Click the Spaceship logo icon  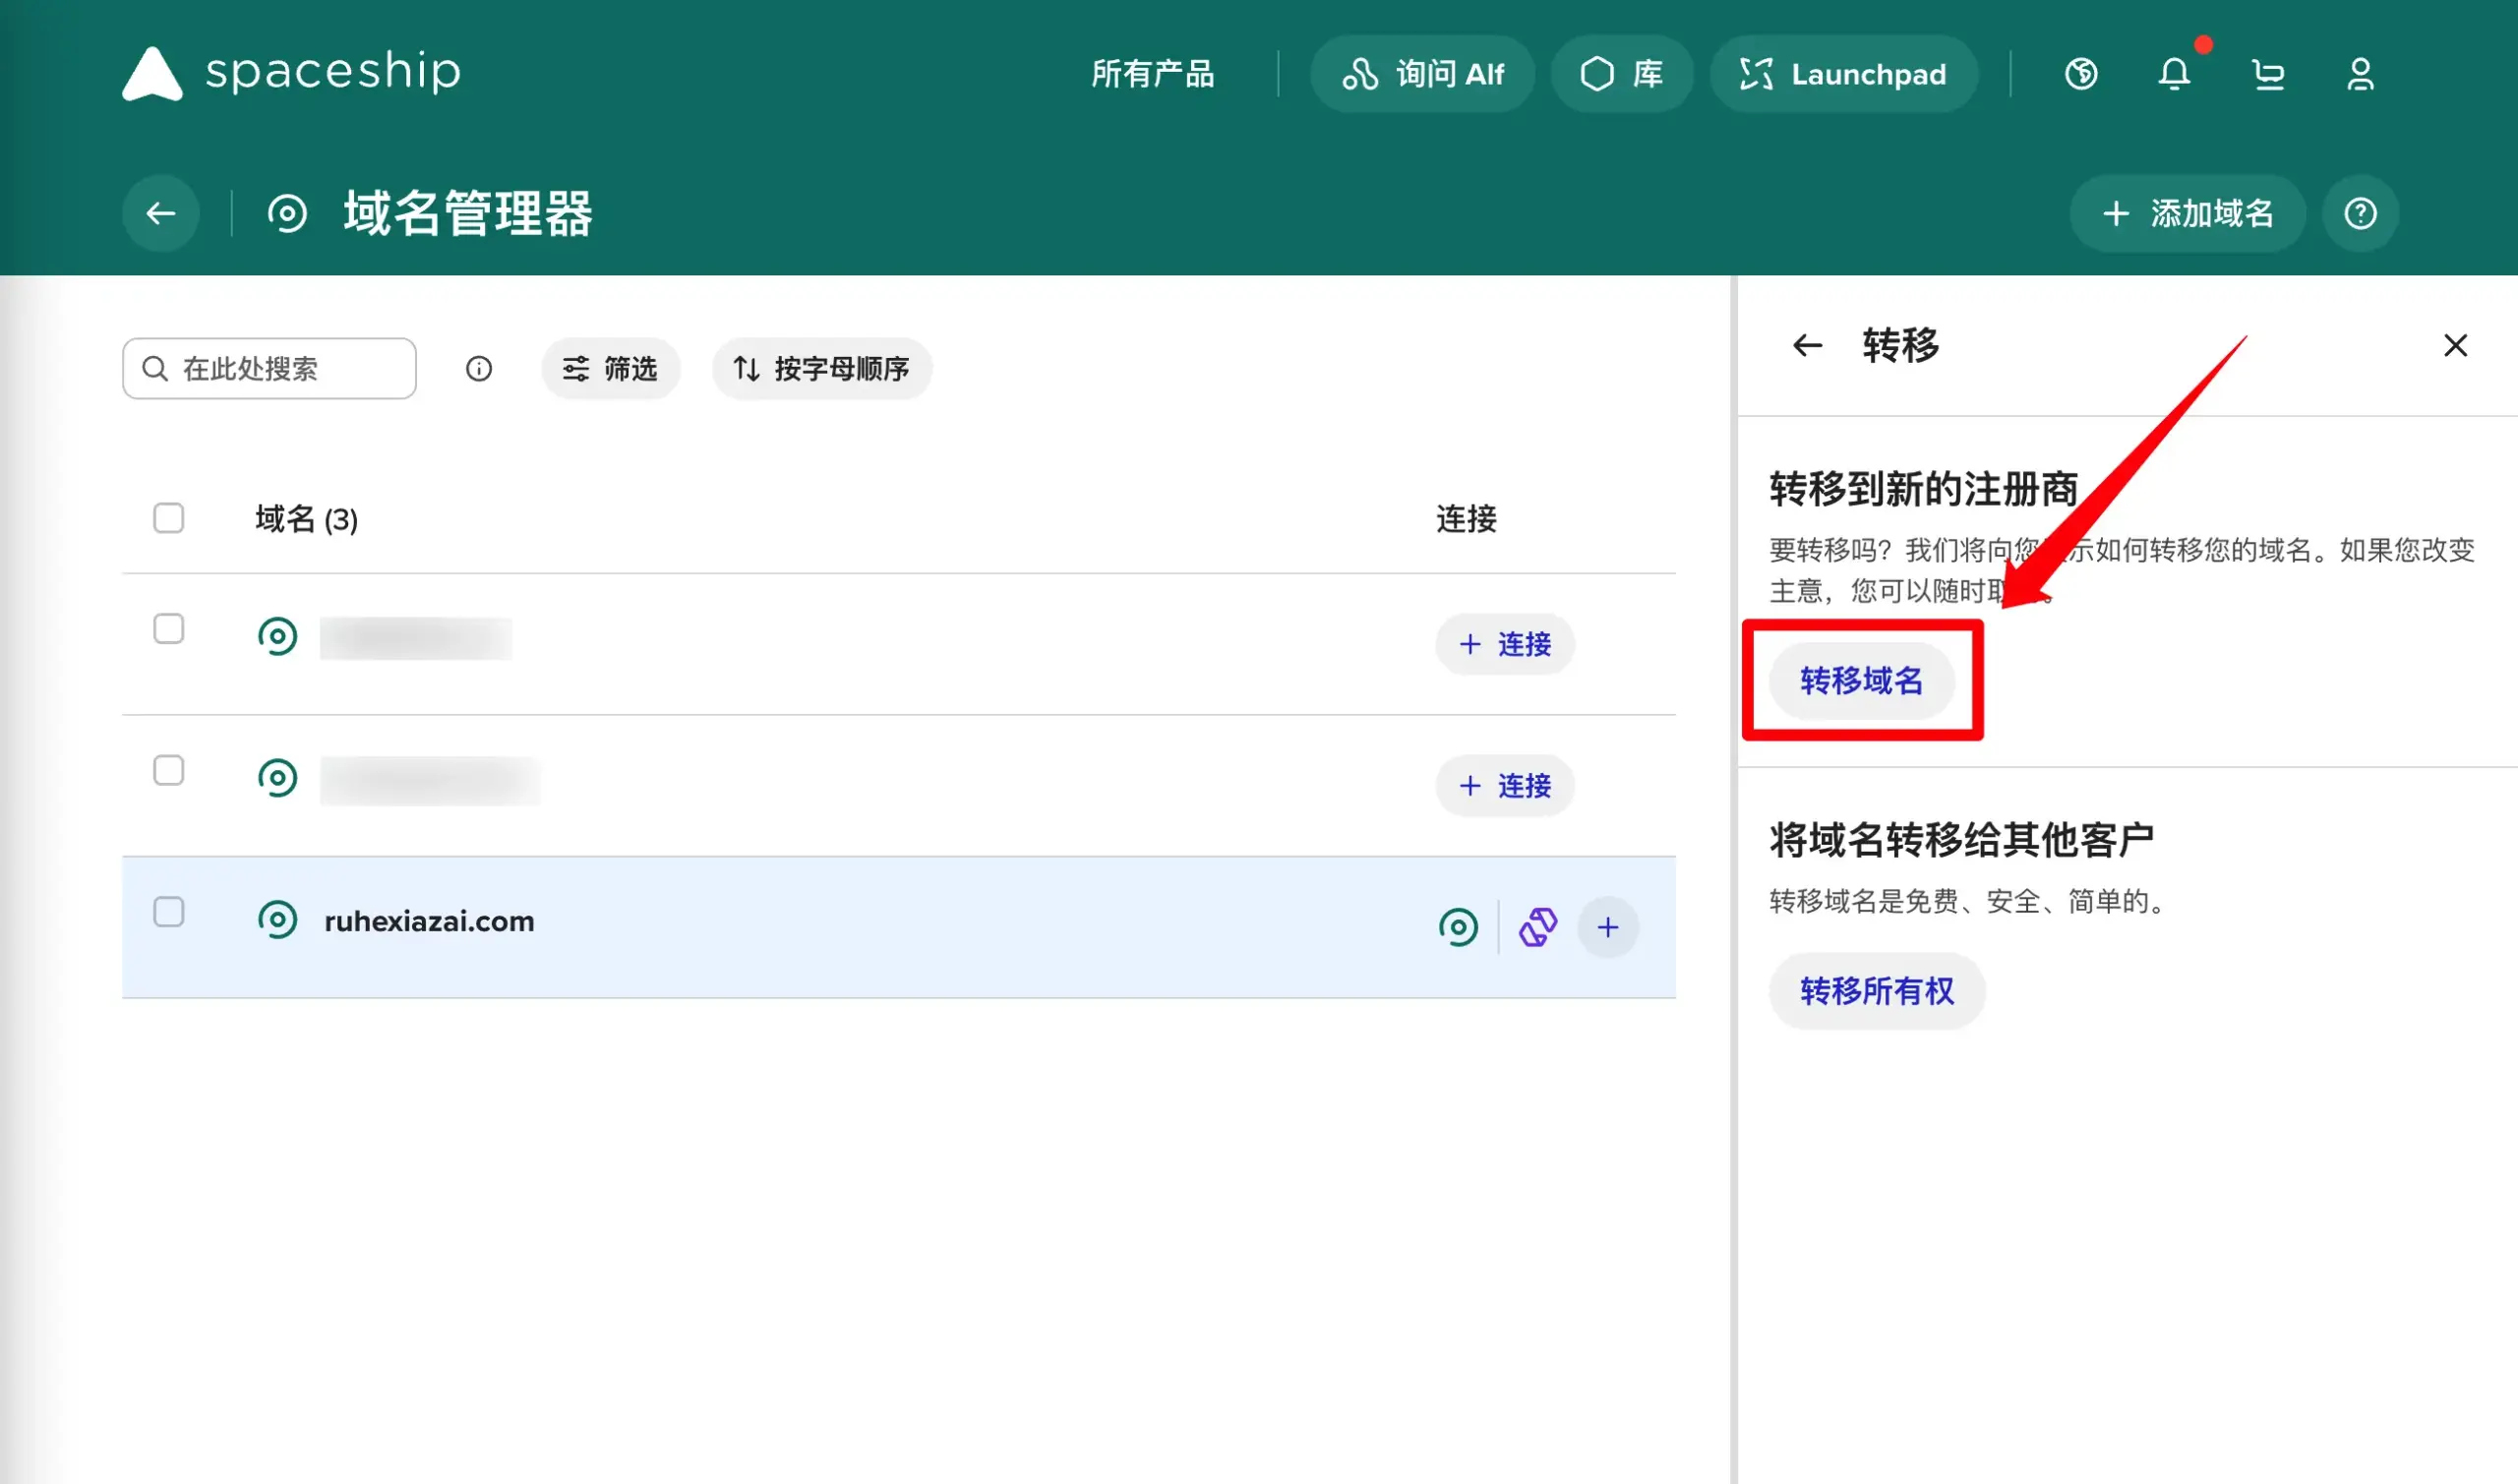[x=152, y=74]
